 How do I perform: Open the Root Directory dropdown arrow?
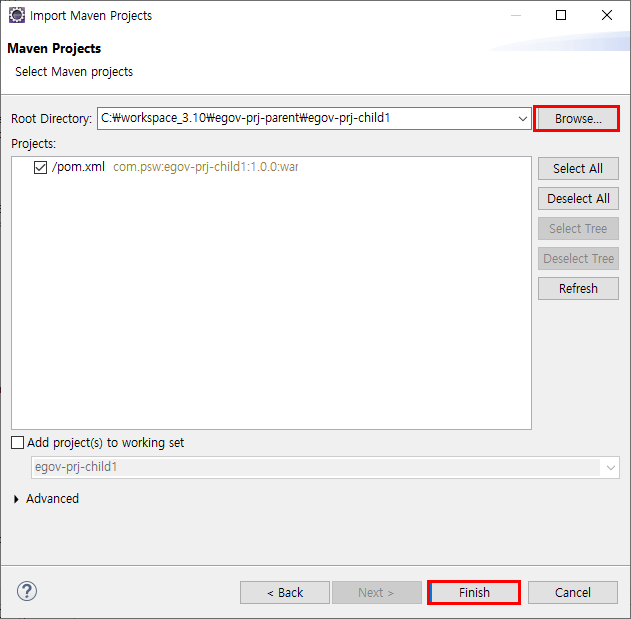pyautogui.click(x=522, y=119)
